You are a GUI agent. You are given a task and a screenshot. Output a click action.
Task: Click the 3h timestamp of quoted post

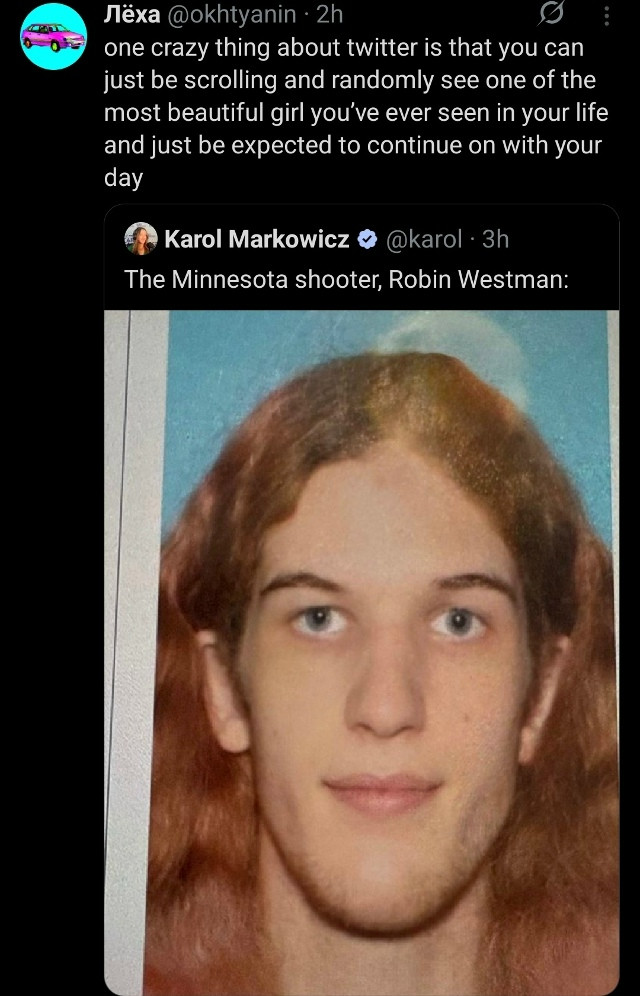(495, 239)
